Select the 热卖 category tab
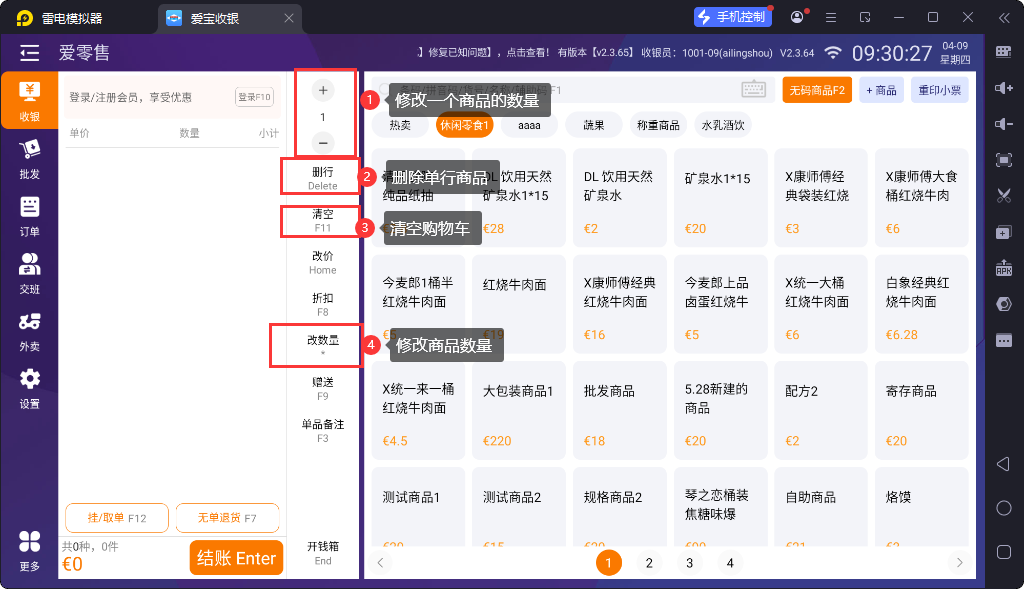 pos(400,125)
